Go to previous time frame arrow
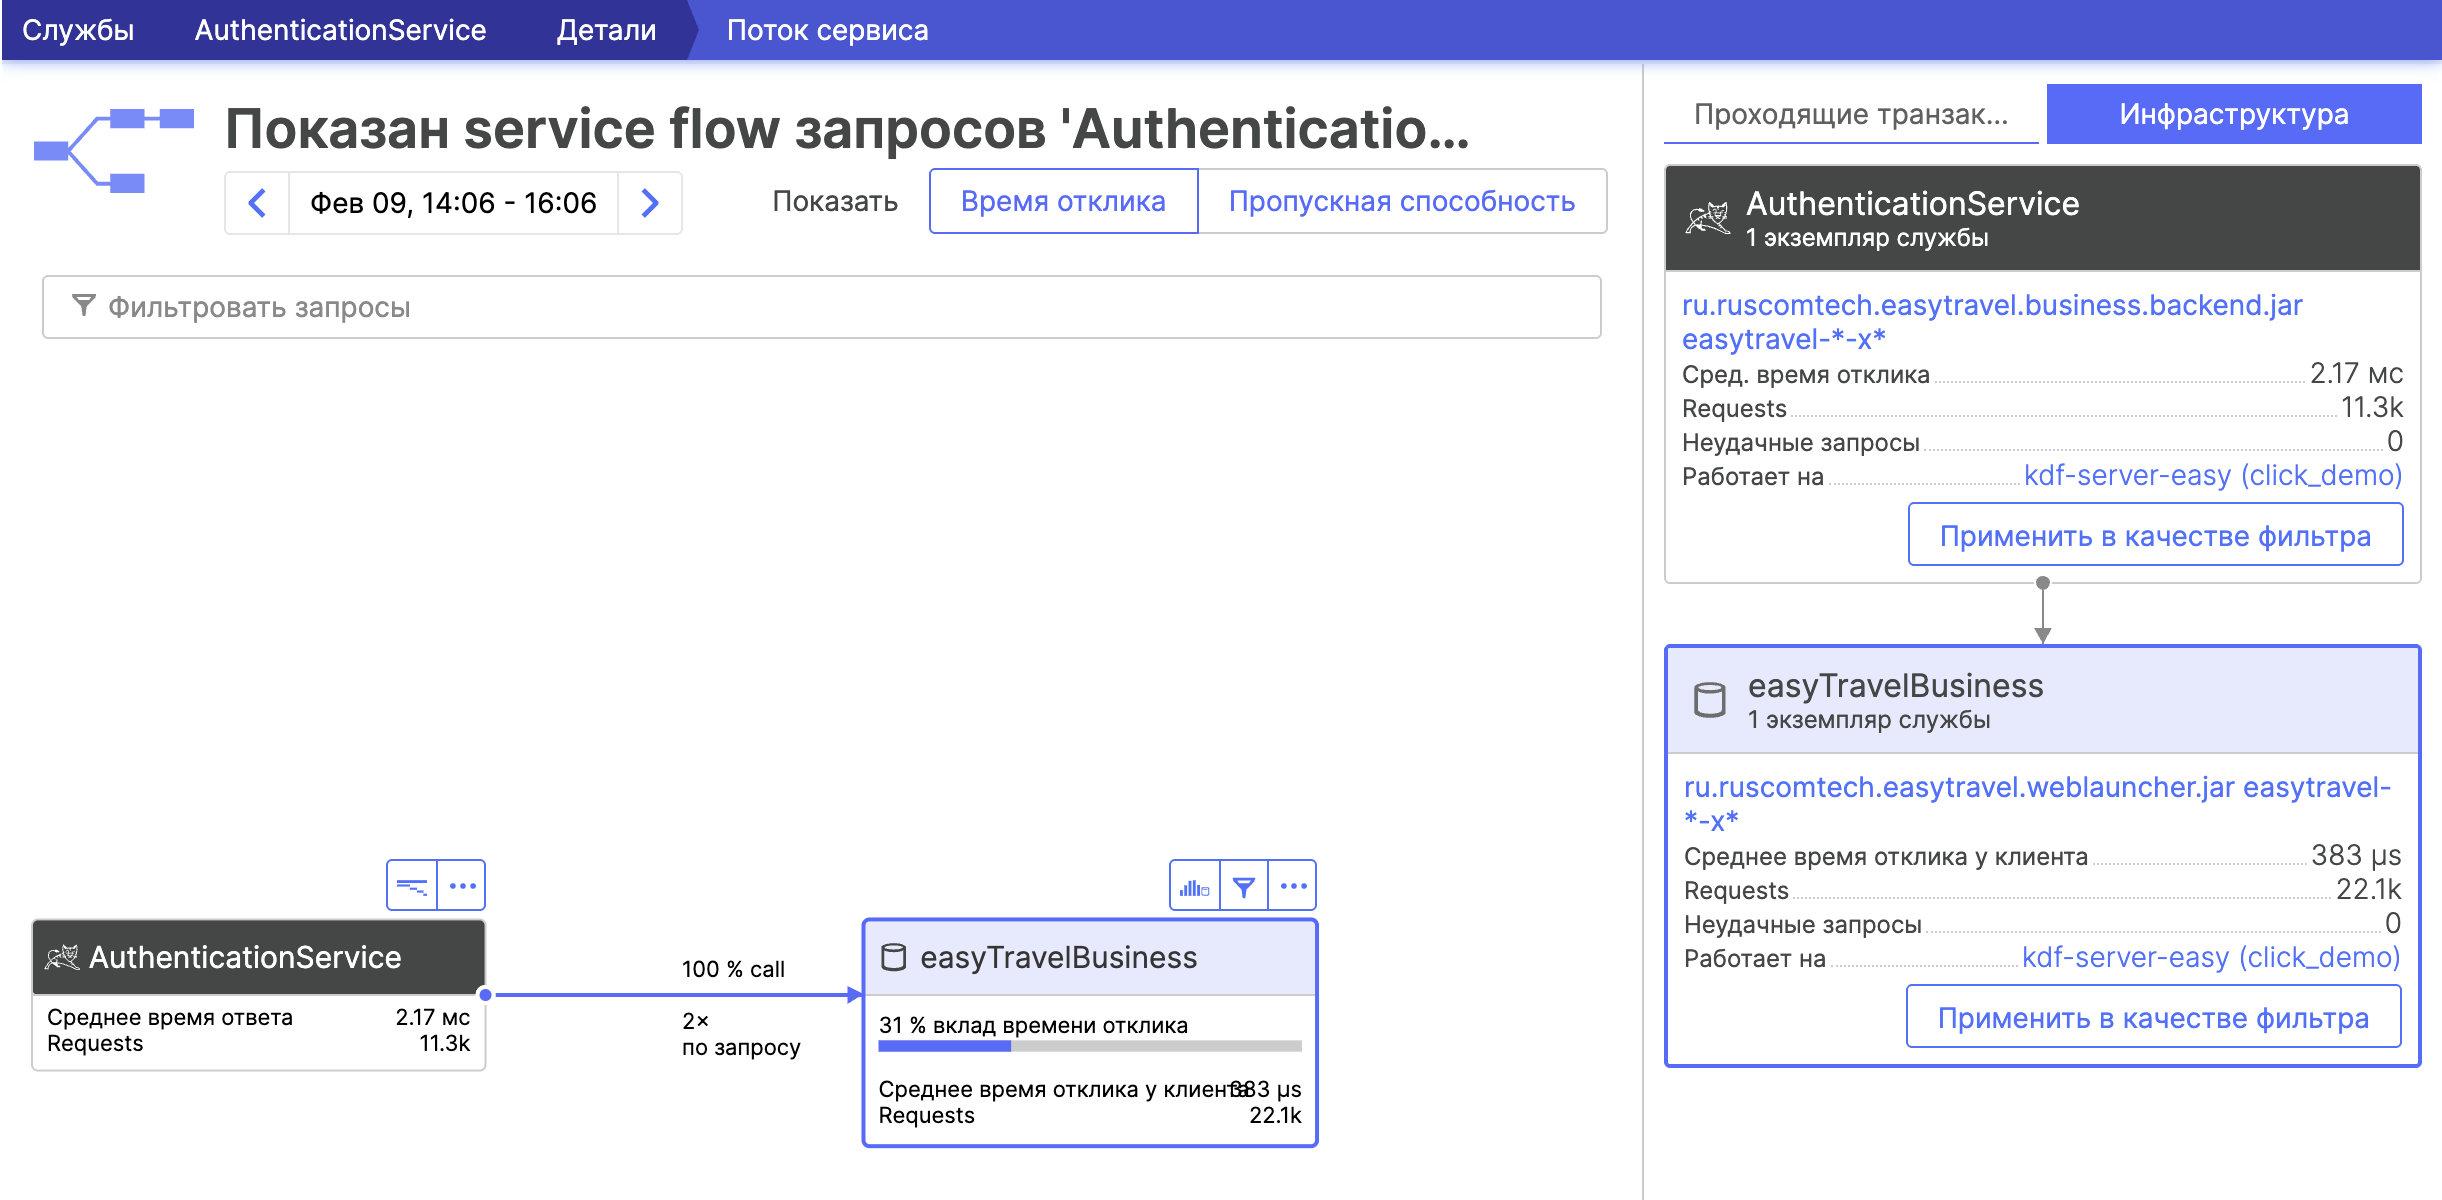Screen dimensions: 2442x1200 (x=257, y=203)
